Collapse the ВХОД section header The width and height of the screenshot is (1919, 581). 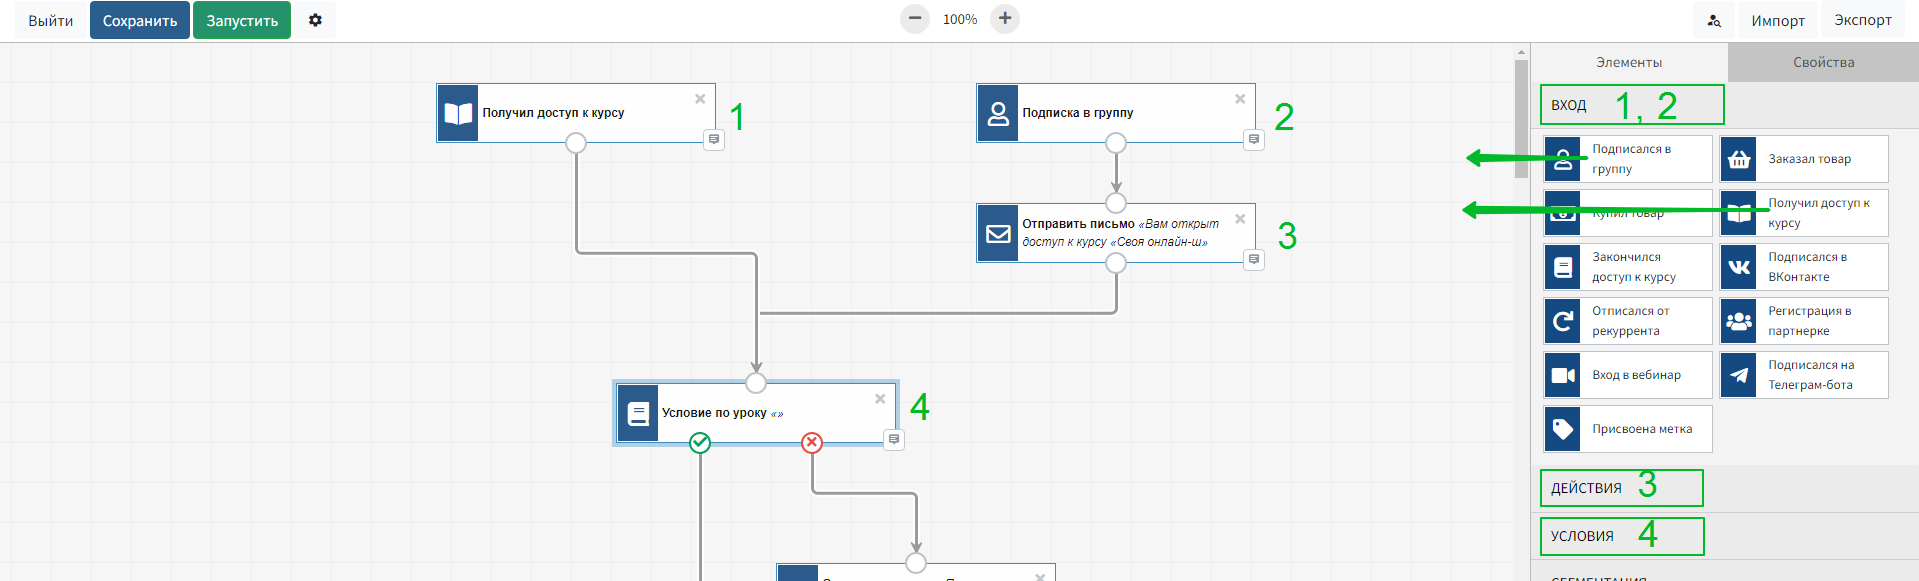1569,105
